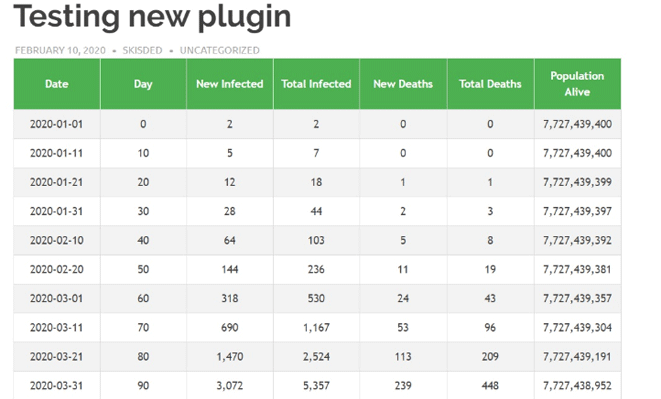Click the 7,727,438,952 population cell
This screenshot has height=399, width=661.
(578, 386)
